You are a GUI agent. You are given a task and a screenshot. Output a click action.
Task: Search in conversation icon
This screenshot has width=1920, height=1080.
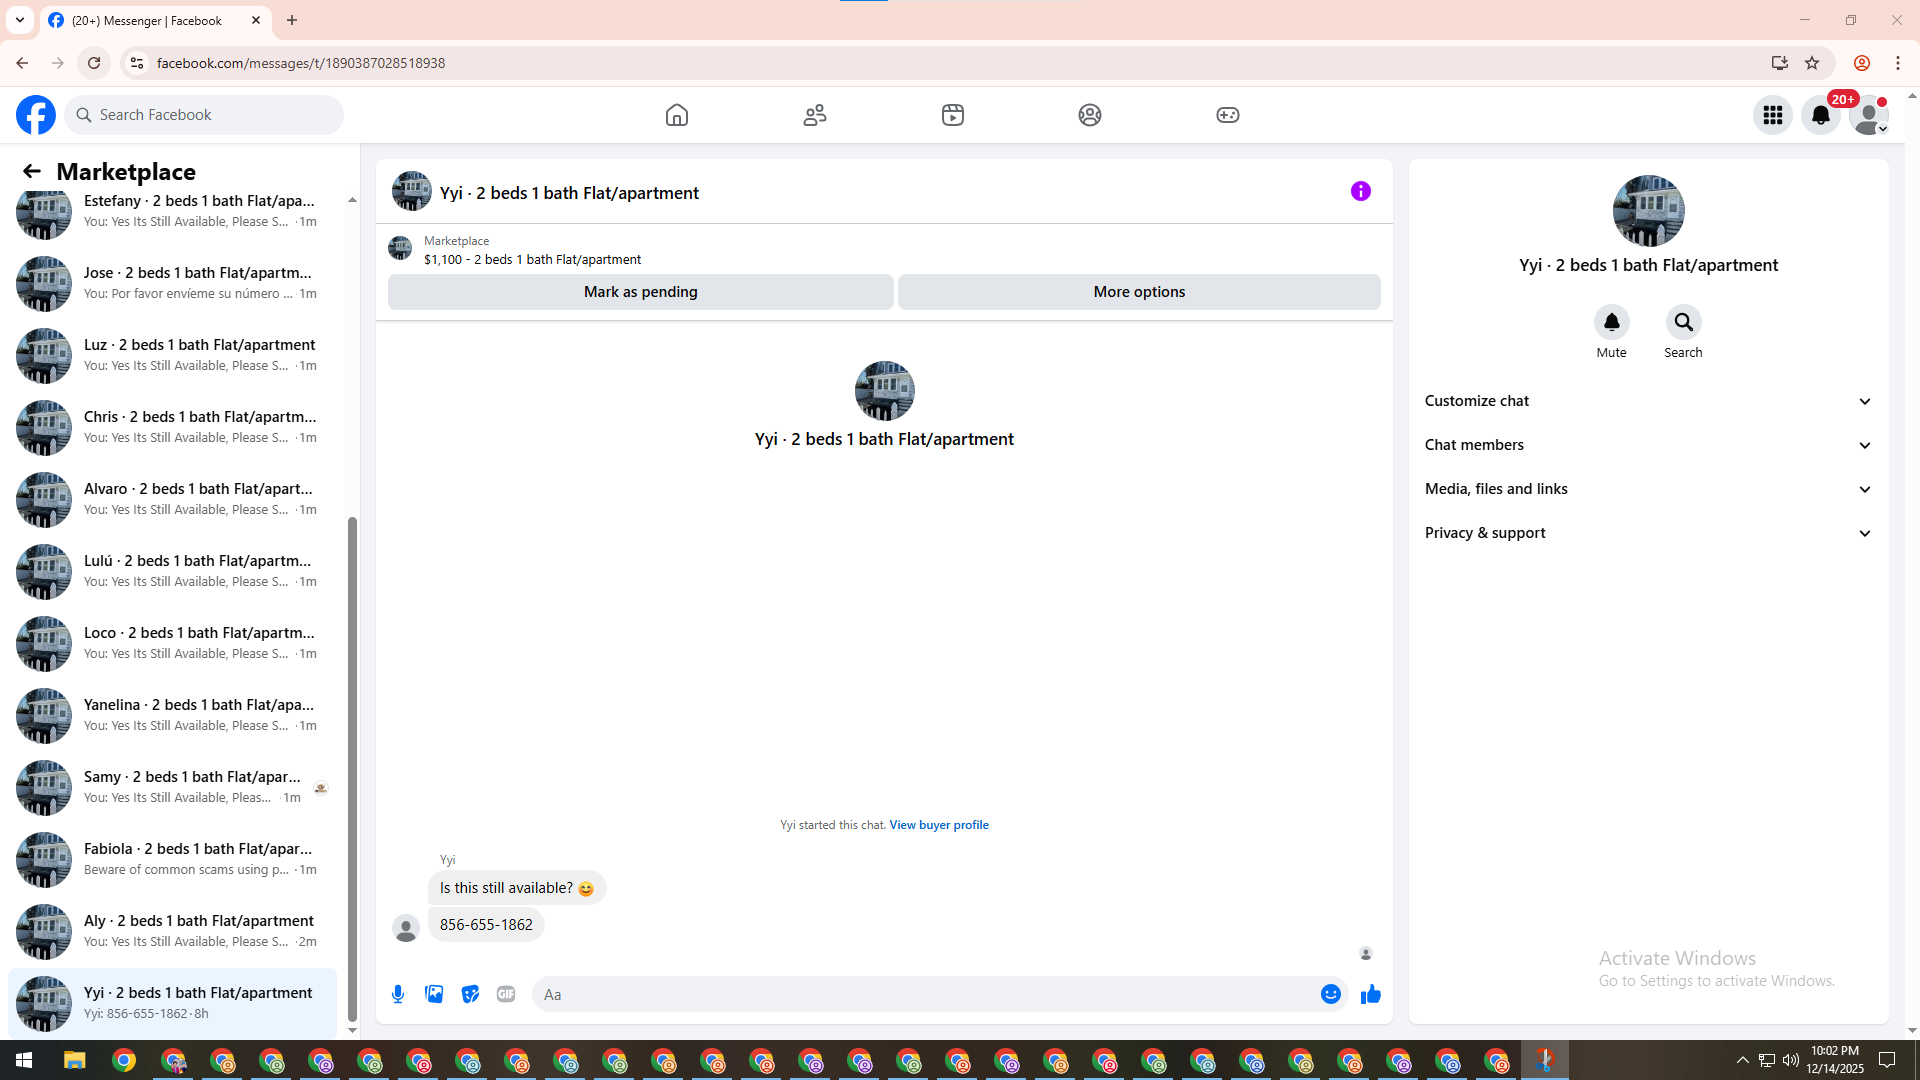pos(1683,322)
